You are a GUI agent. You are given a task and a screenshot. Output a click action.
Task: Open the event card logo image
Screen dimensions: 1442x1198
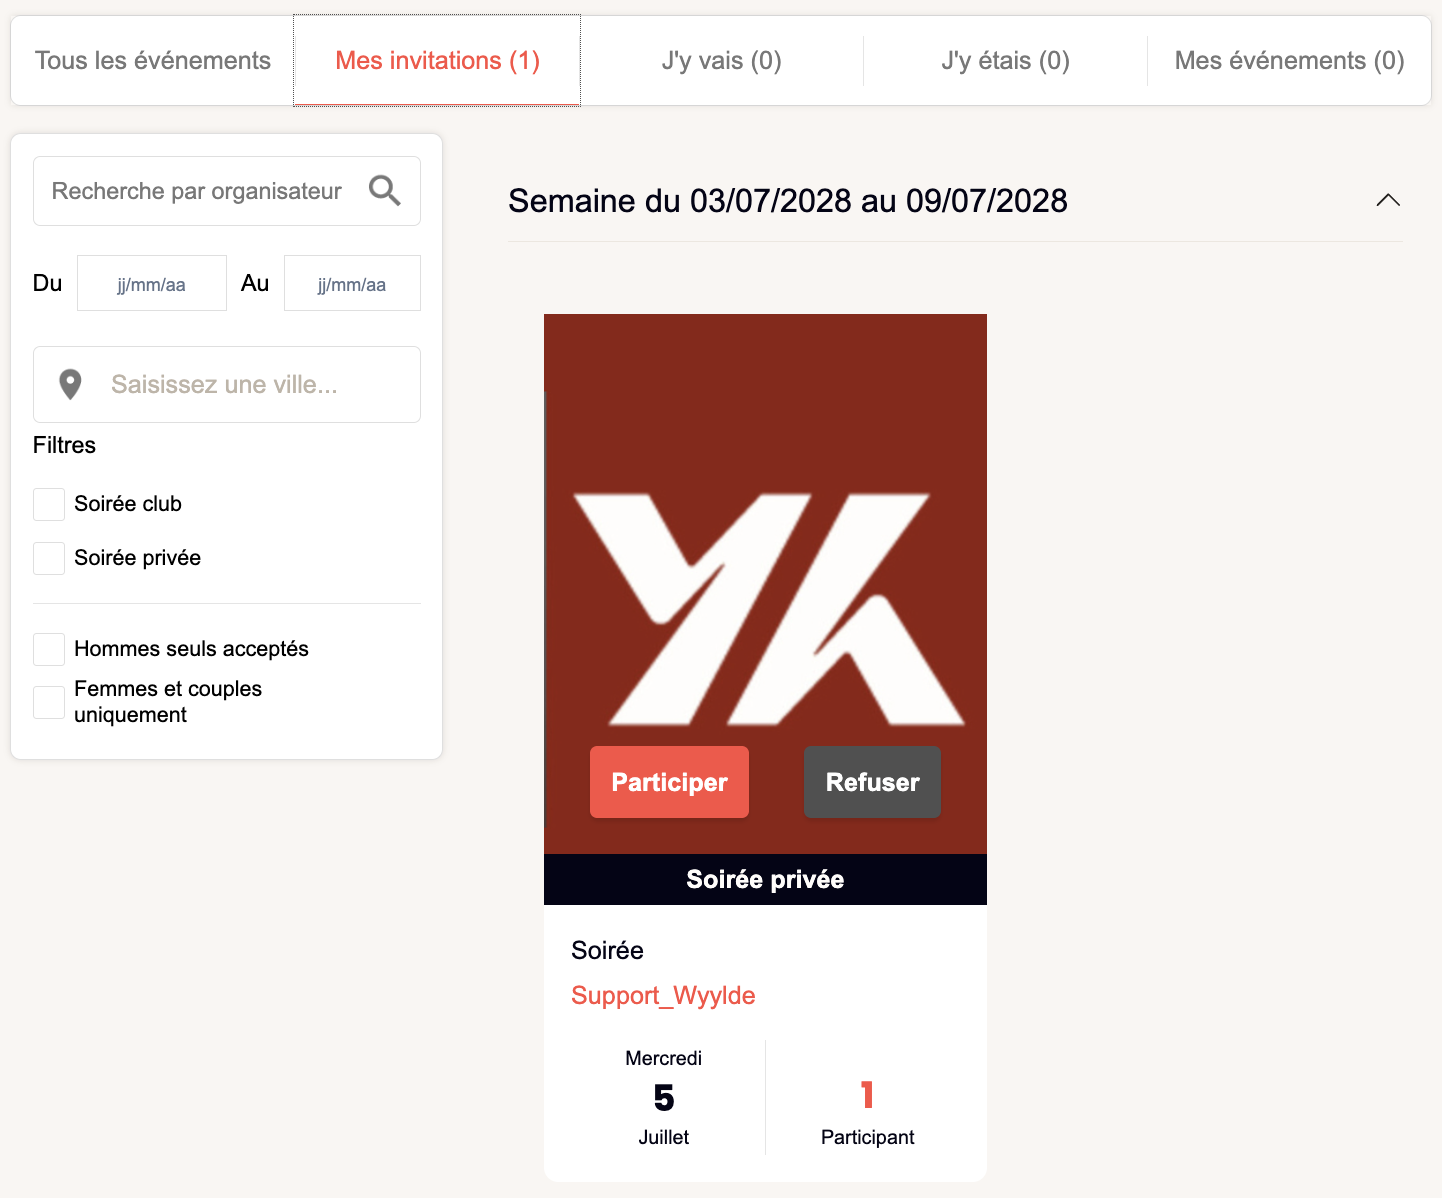tap(765, 584)
